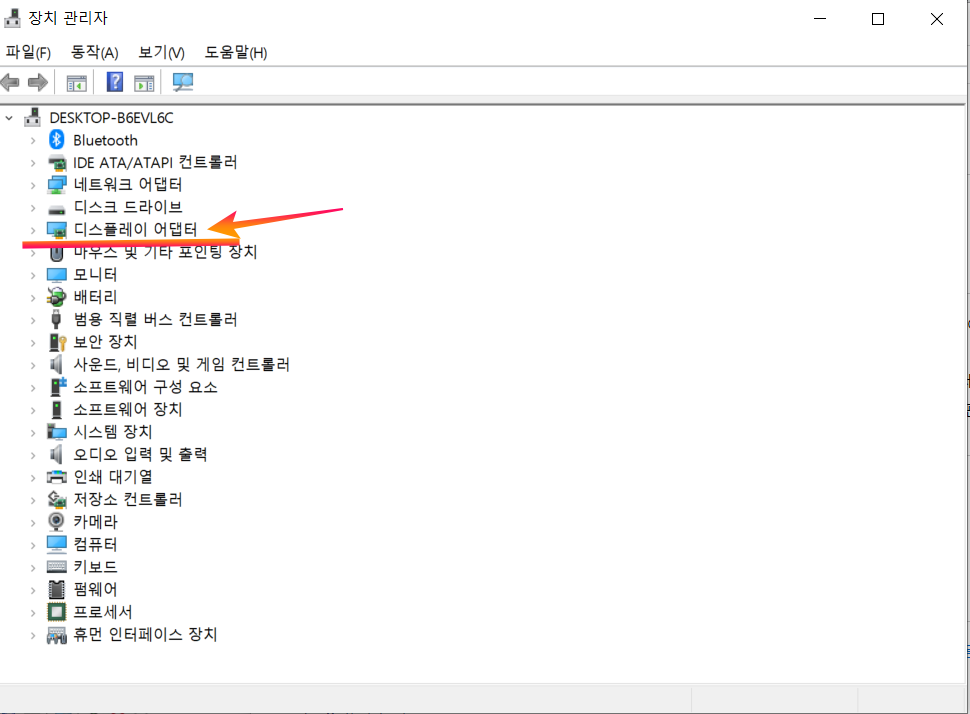The width and height of the screenshot is (970, 714).
Task: Click the 시스템 장치 icon
Action: (x=57, y=432)
